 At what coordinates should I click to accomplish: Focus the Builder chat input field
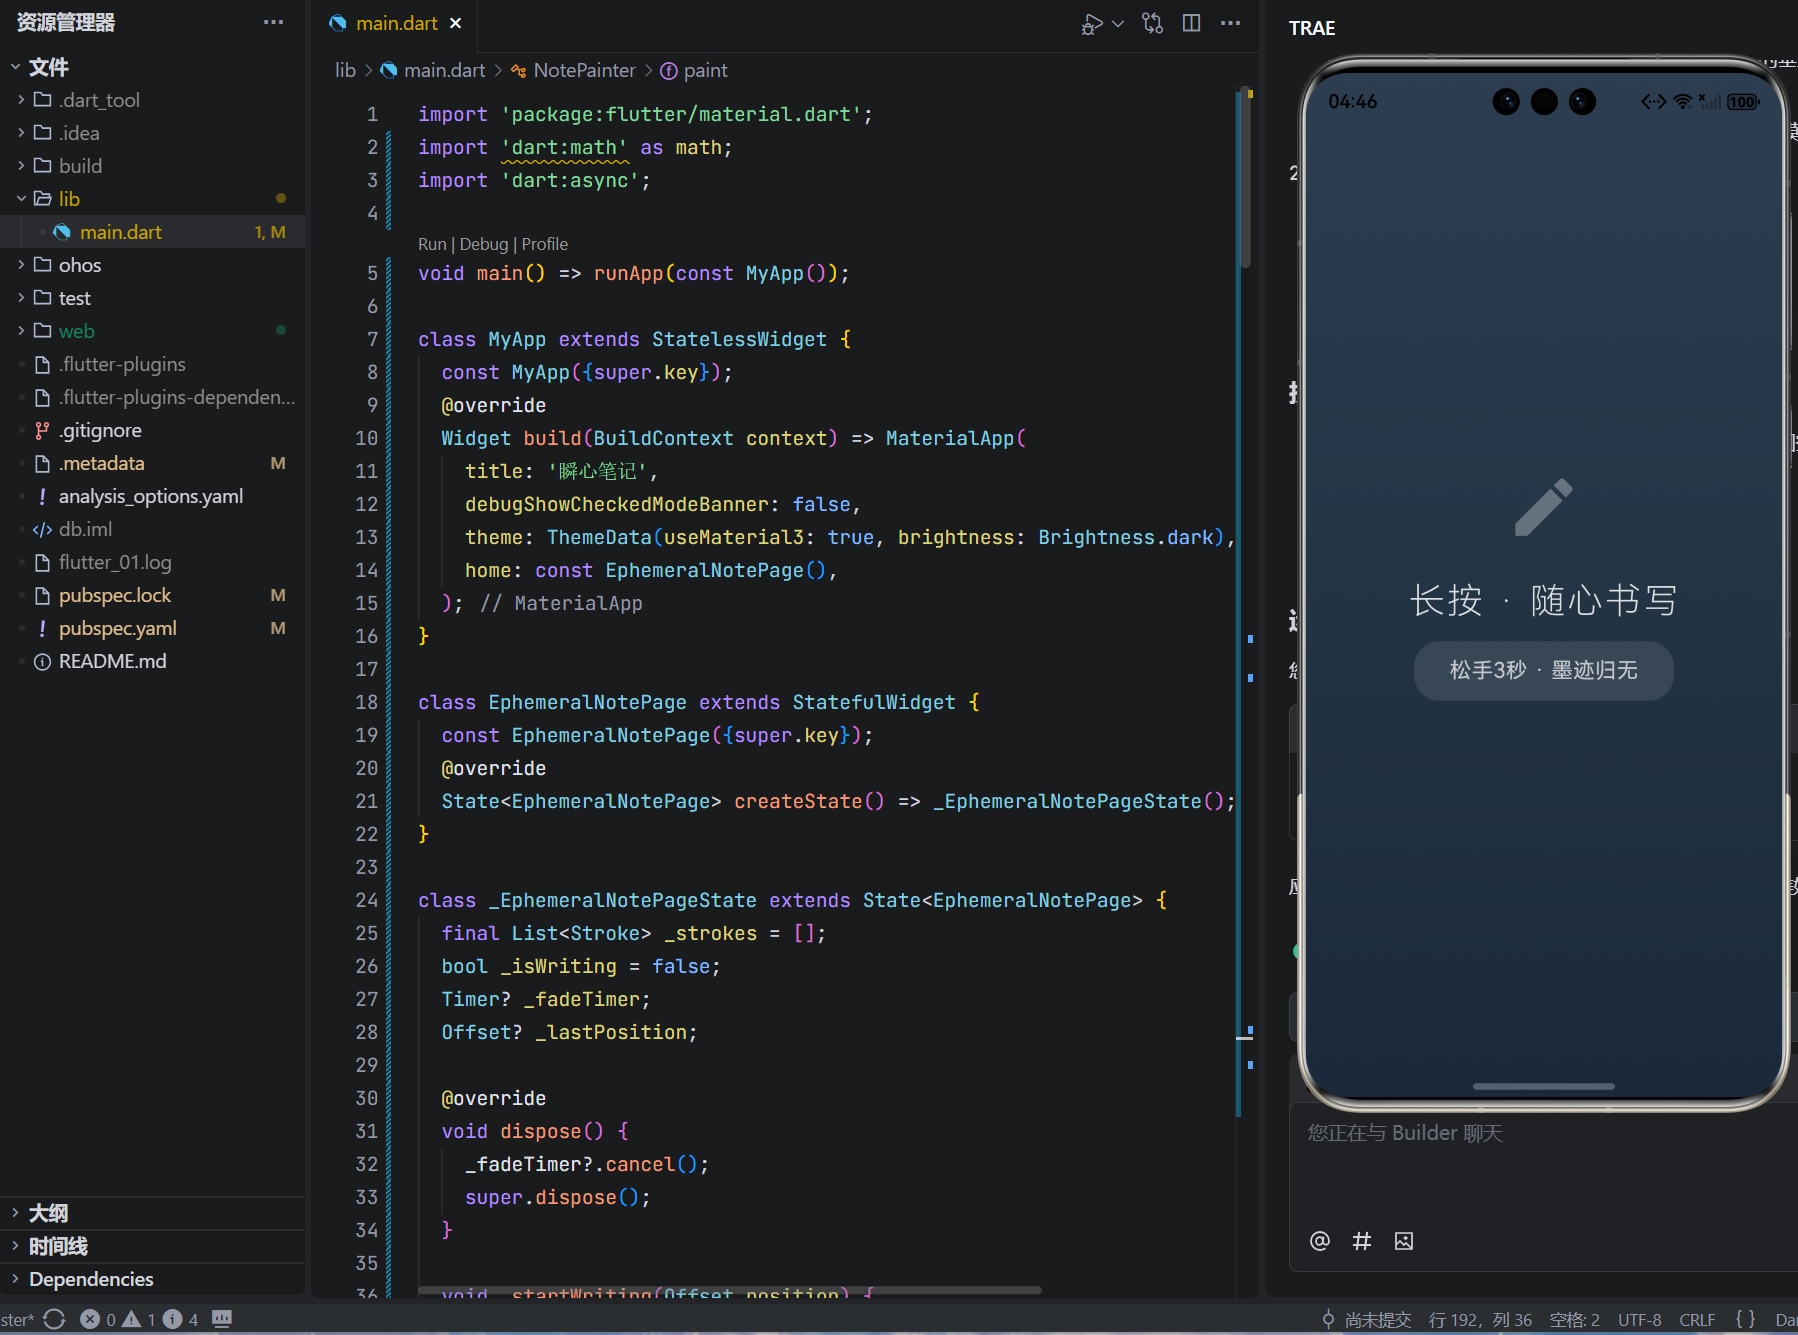tap(1544, 1160)
